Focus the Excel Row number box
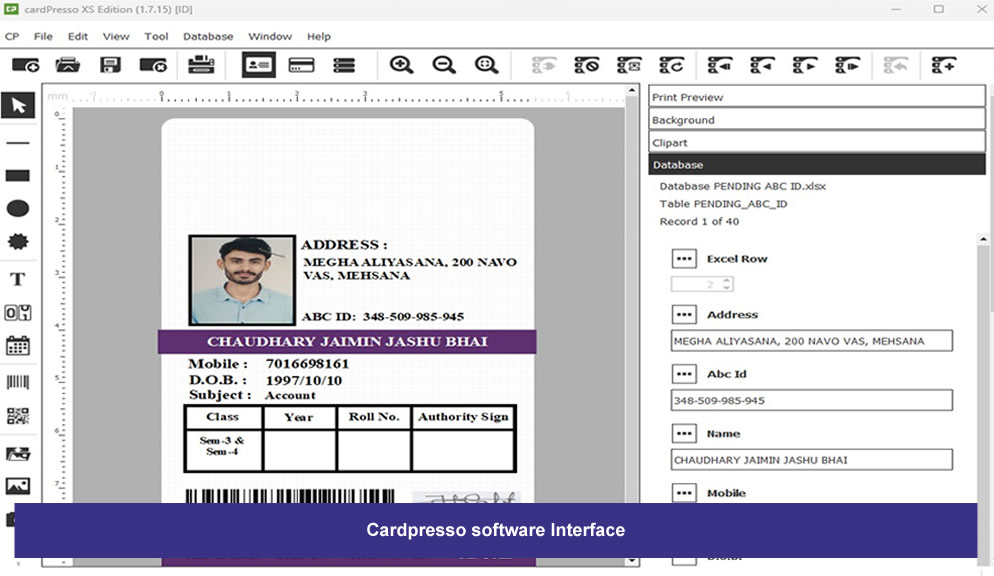This screenshot has width=994, height=576. 702,284
